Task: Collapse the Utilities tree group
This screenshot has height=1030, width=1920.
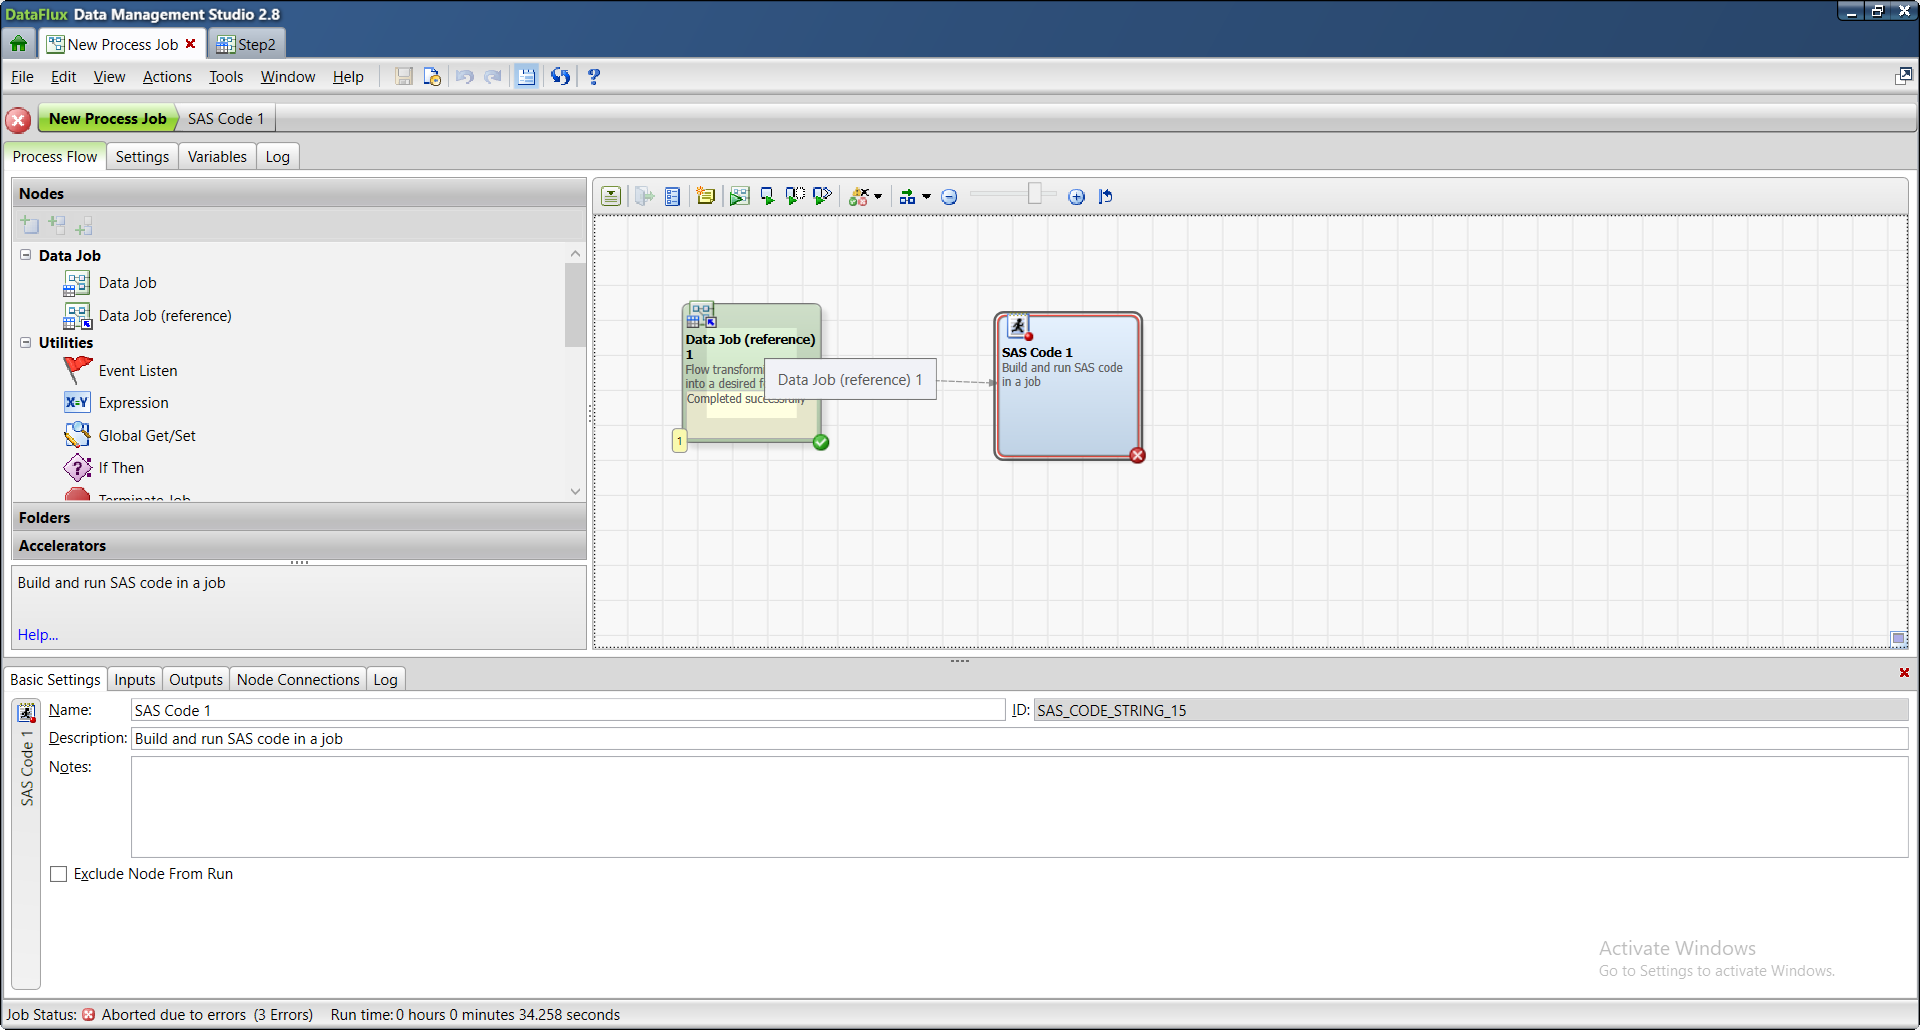Action: [x=26, y=342]
